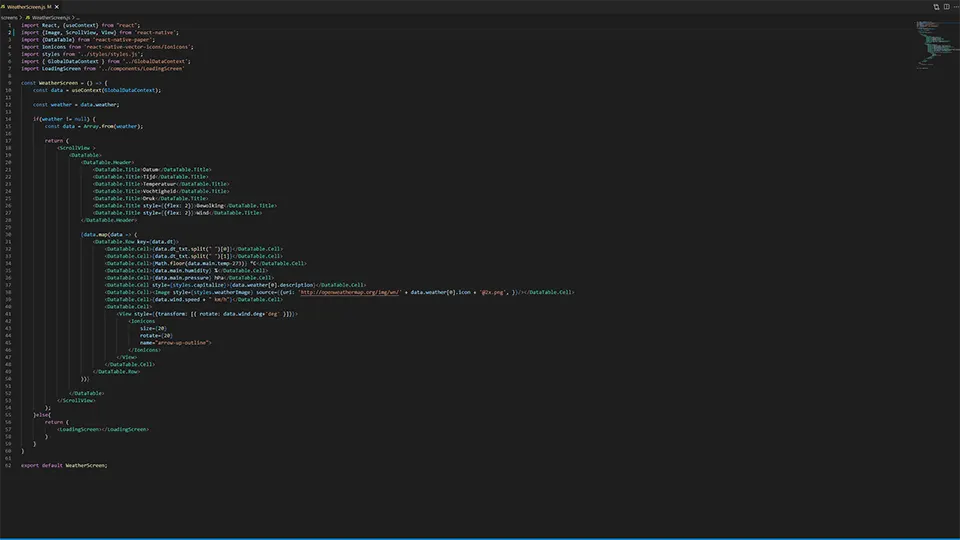Click the closing '</ScrollView>' tag
Screen dimensions: 960x540
pyautogui.click(x=77, y=400)
